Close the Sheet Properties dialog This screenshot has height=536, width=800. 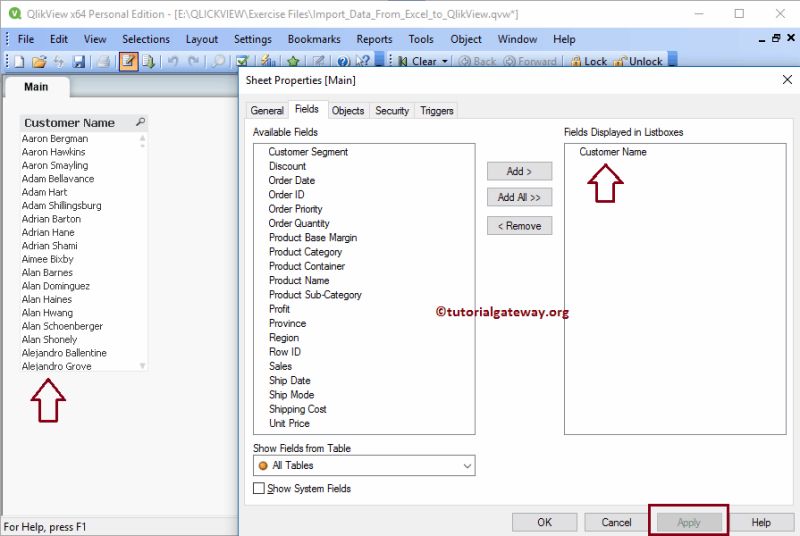pos(787,80)
